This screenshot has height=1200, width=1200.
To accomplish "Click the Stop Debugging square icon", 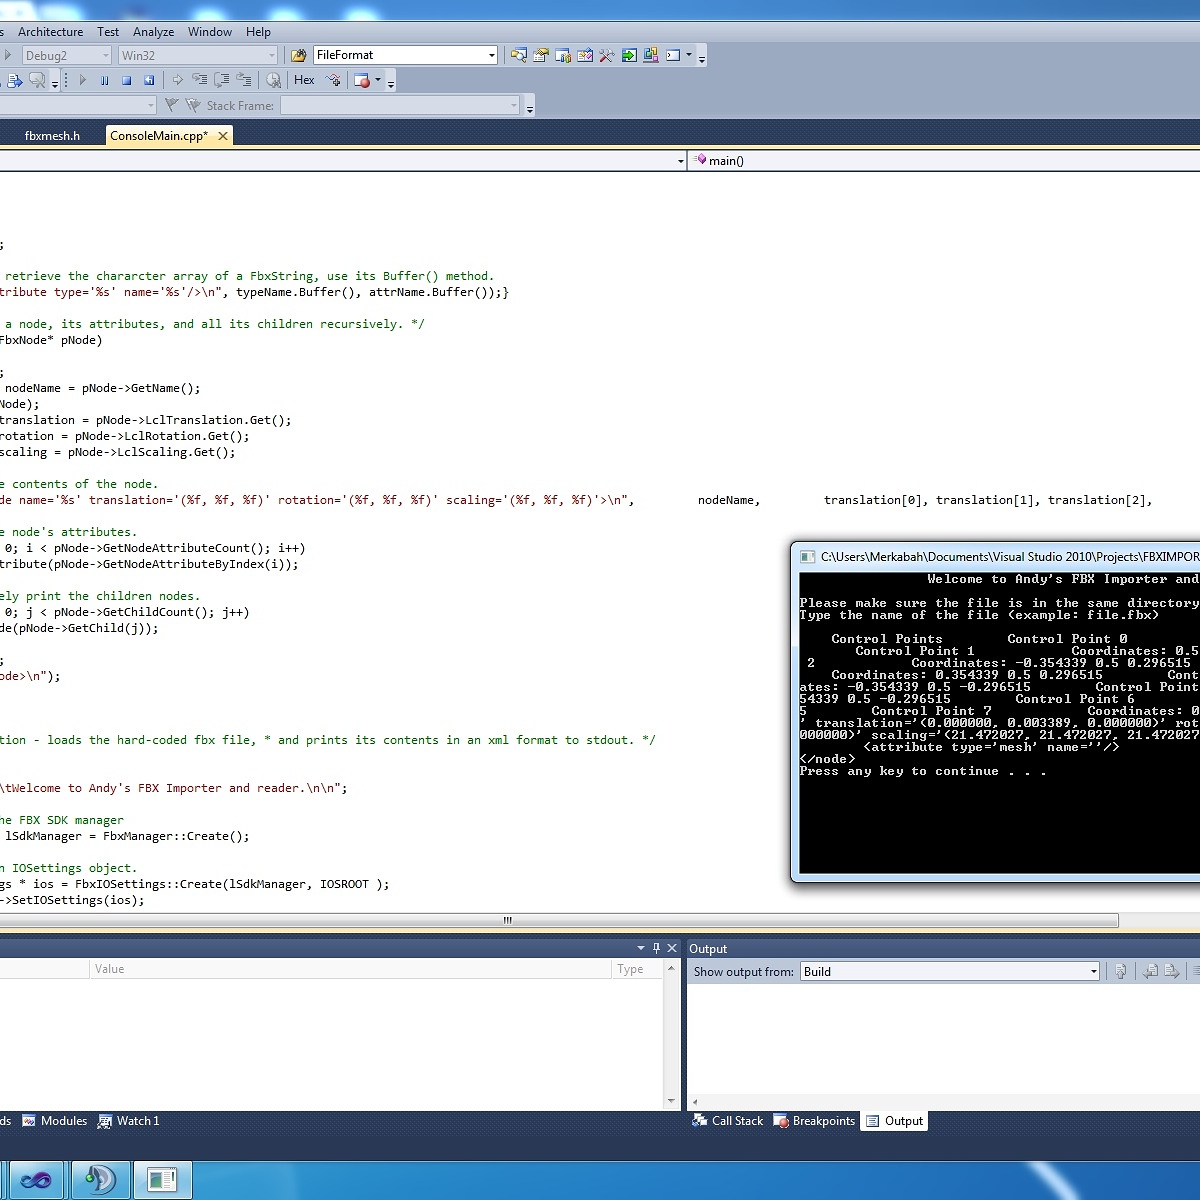I will click(126, 80).
